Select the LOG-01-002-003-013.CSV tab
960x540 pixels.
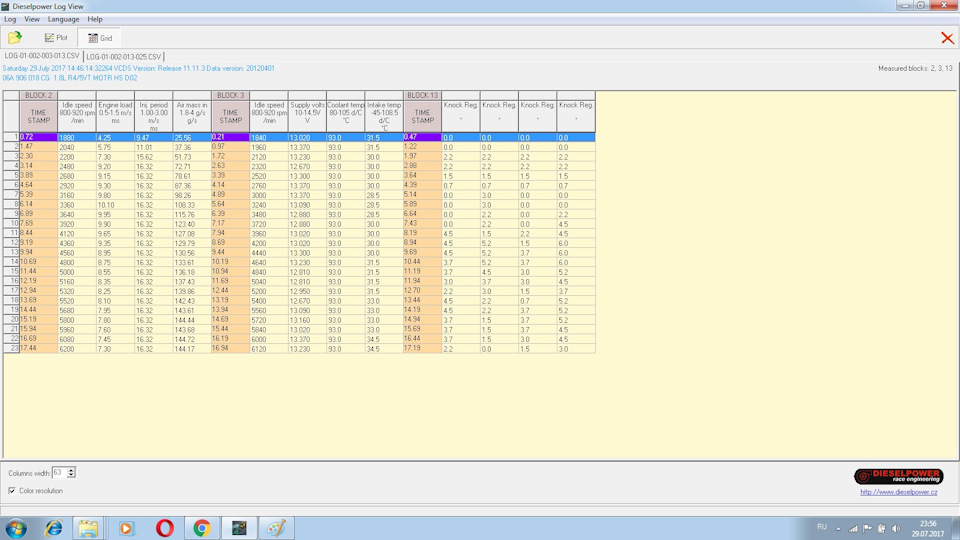42,56
